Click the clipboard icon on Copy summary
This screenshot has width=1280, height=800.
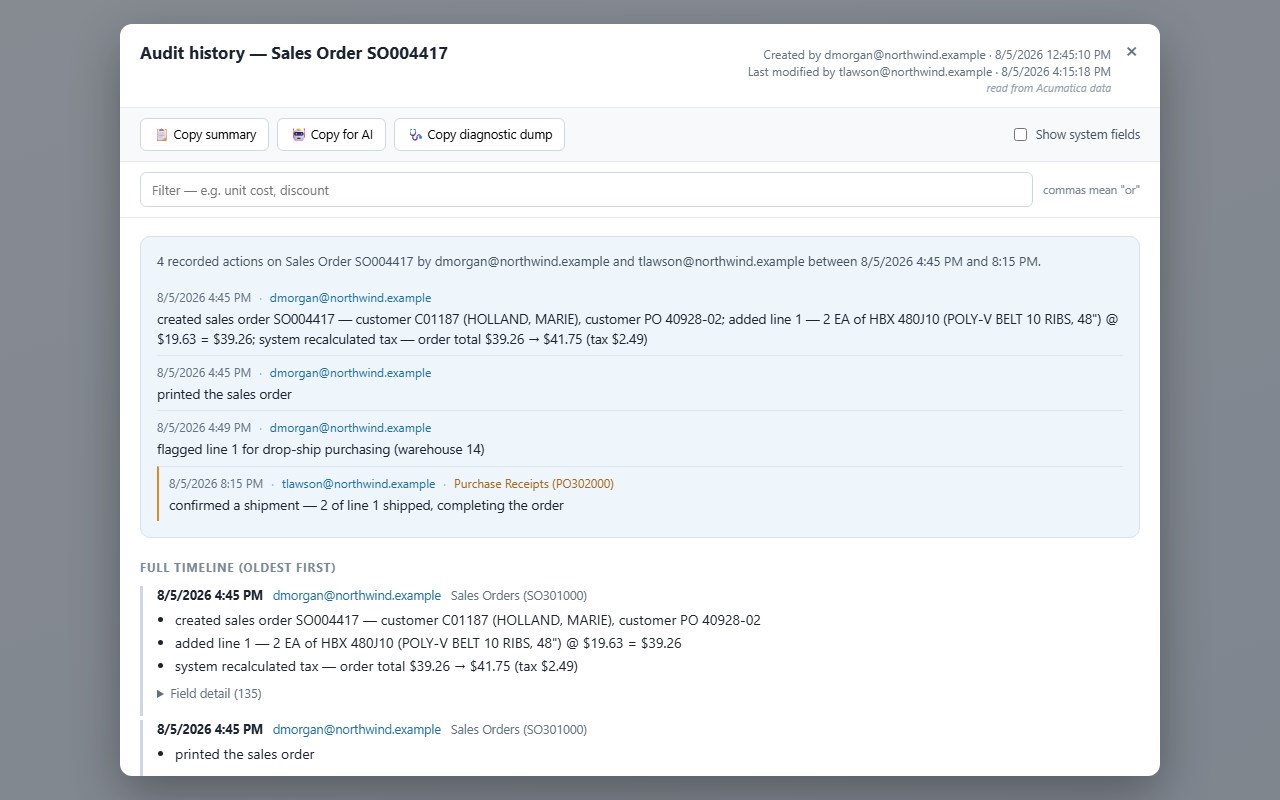[161, 135]
